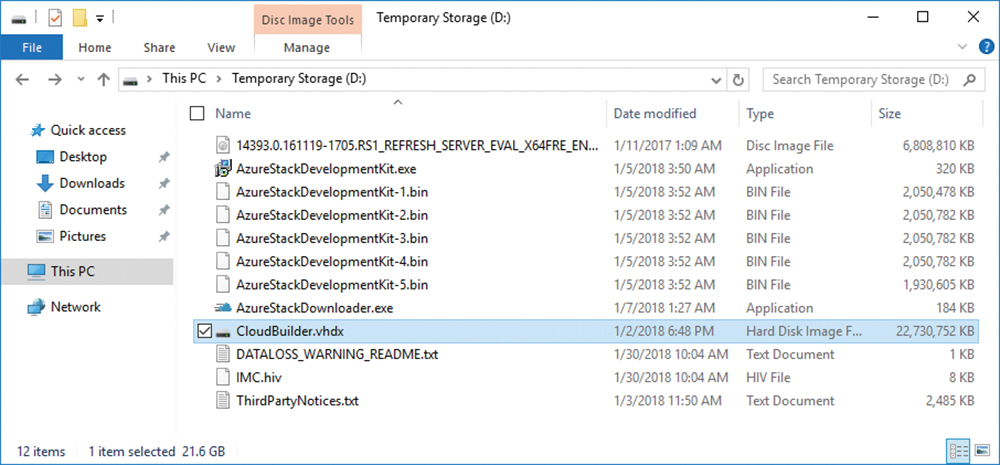Go up one level with the Up arrow
The height and width of the screenshot is (465, 1000).
pyautogui.click(x=103, y=79)
